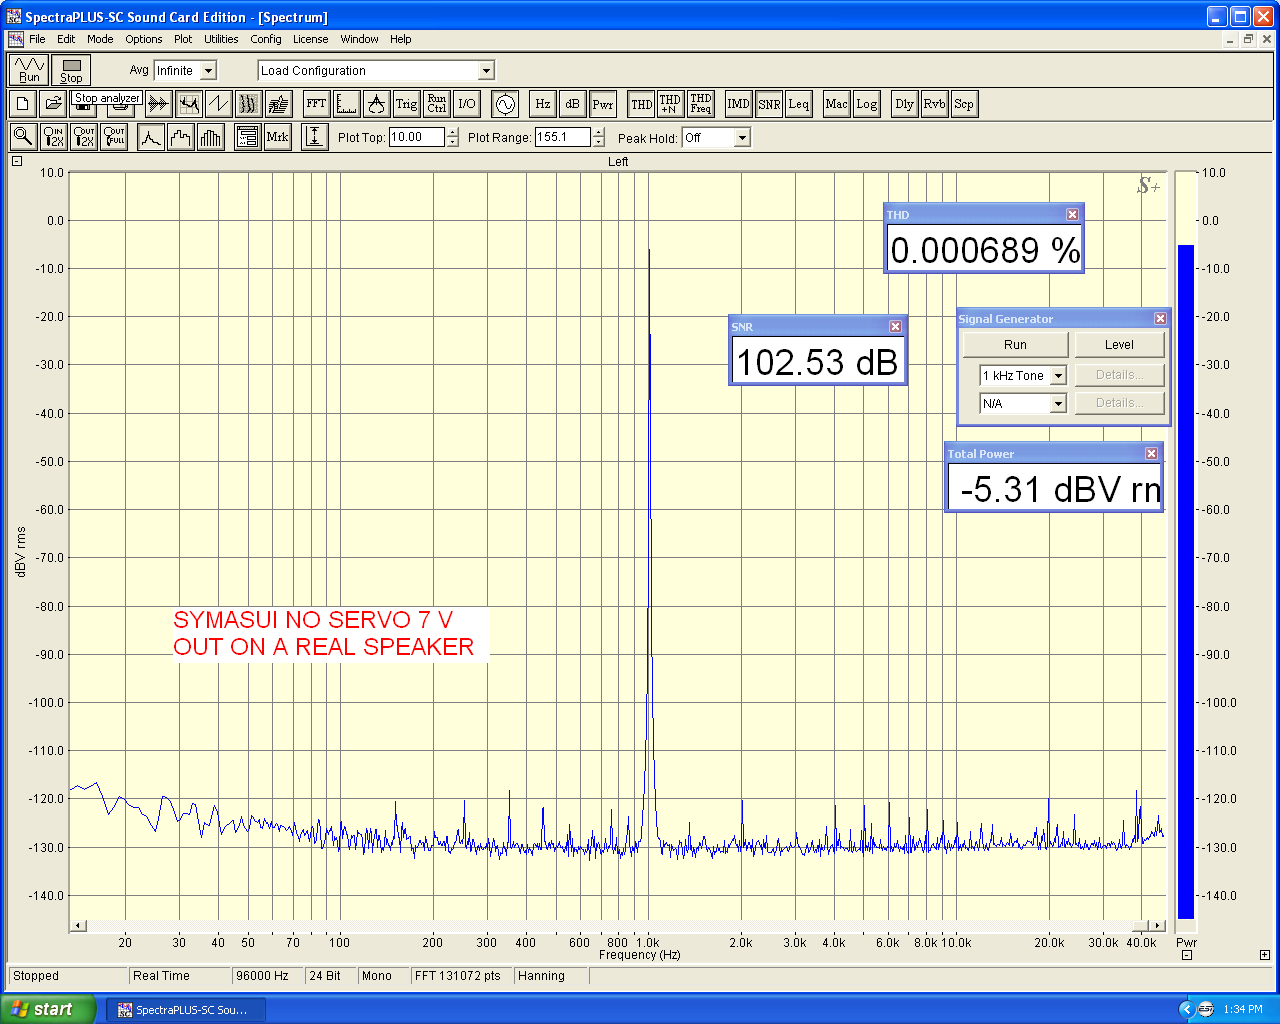The image size is (1280, 1024).
Task: Open the I/O device settings
Action: pyautogui.click(x=467, y=103)
